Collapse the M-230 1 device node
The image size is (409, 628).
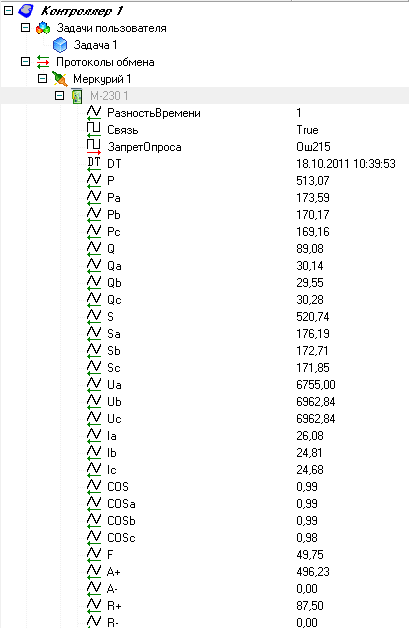click(x=59, y=96)
